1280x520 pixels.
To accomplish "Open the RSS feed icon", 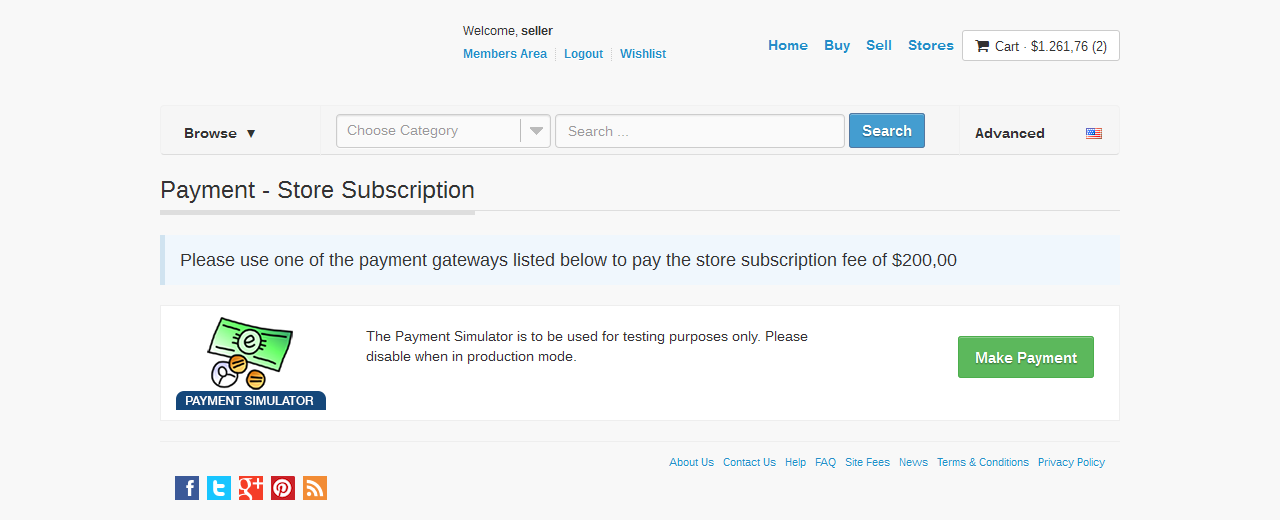I will 315,488.
